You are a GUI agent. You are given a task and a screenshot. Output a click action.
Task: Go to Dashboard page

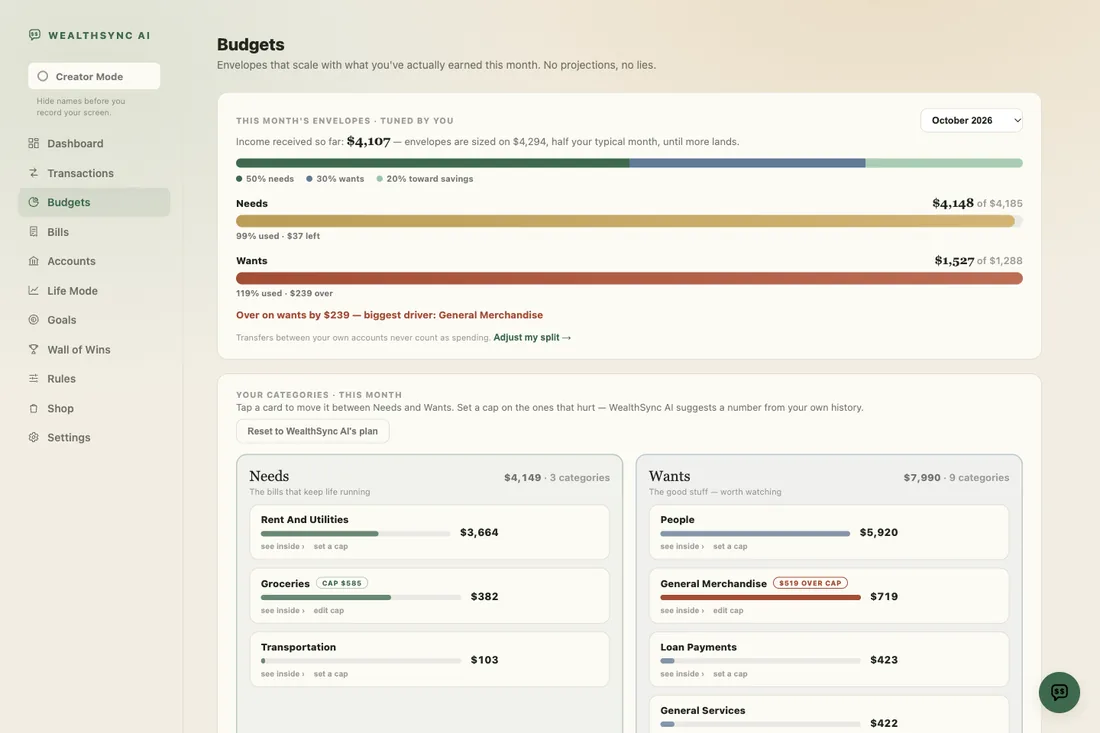(94, 143)
